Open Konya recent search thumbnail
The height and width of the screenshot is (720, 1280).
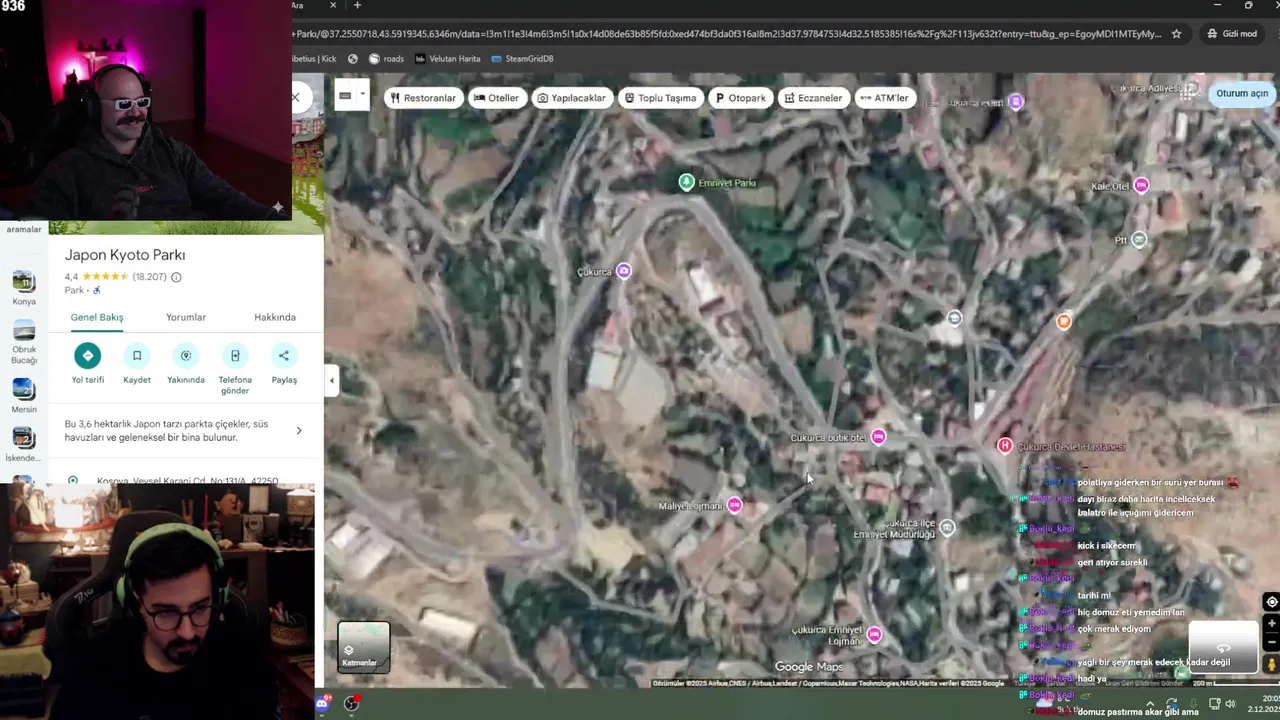23,281
